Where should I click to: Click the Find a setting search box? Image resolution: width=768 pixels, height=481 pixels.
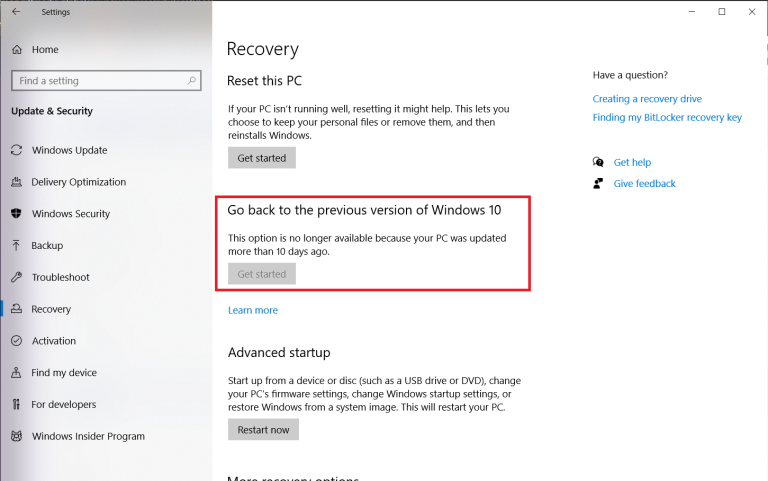click(106, 81)
